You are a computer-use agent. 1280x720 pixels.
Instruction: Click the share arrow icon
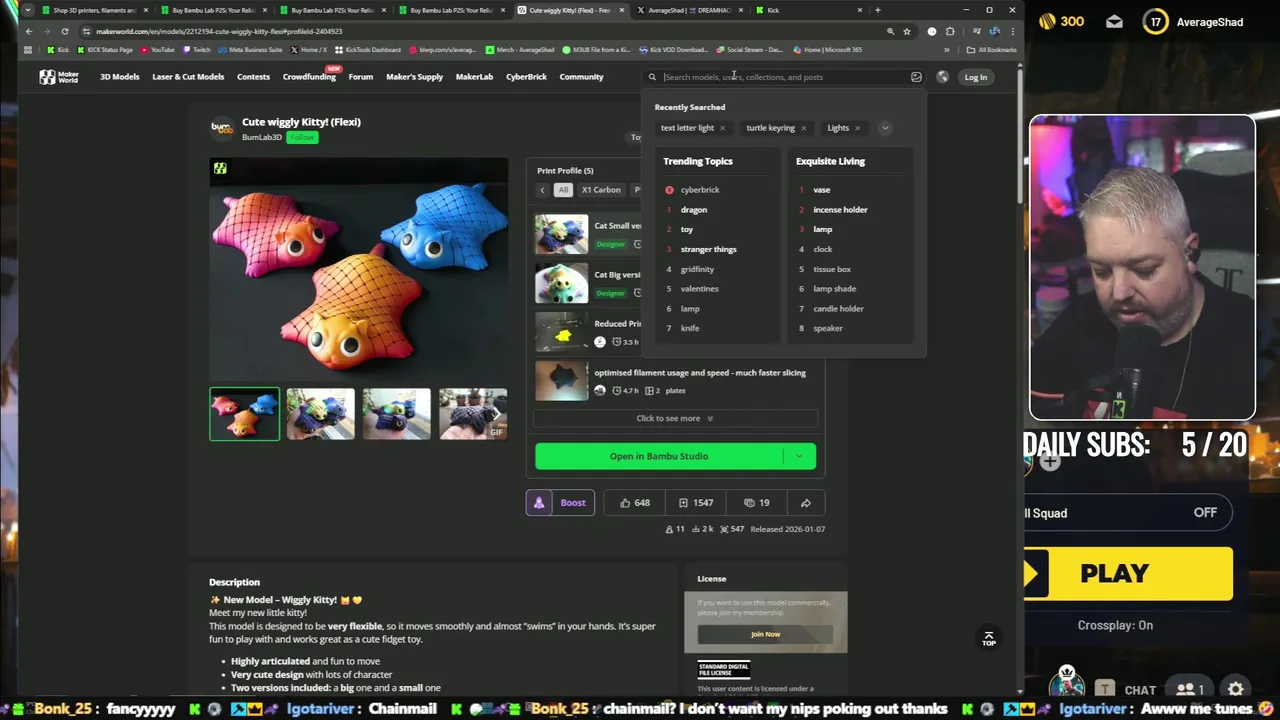tap(806, 503)
